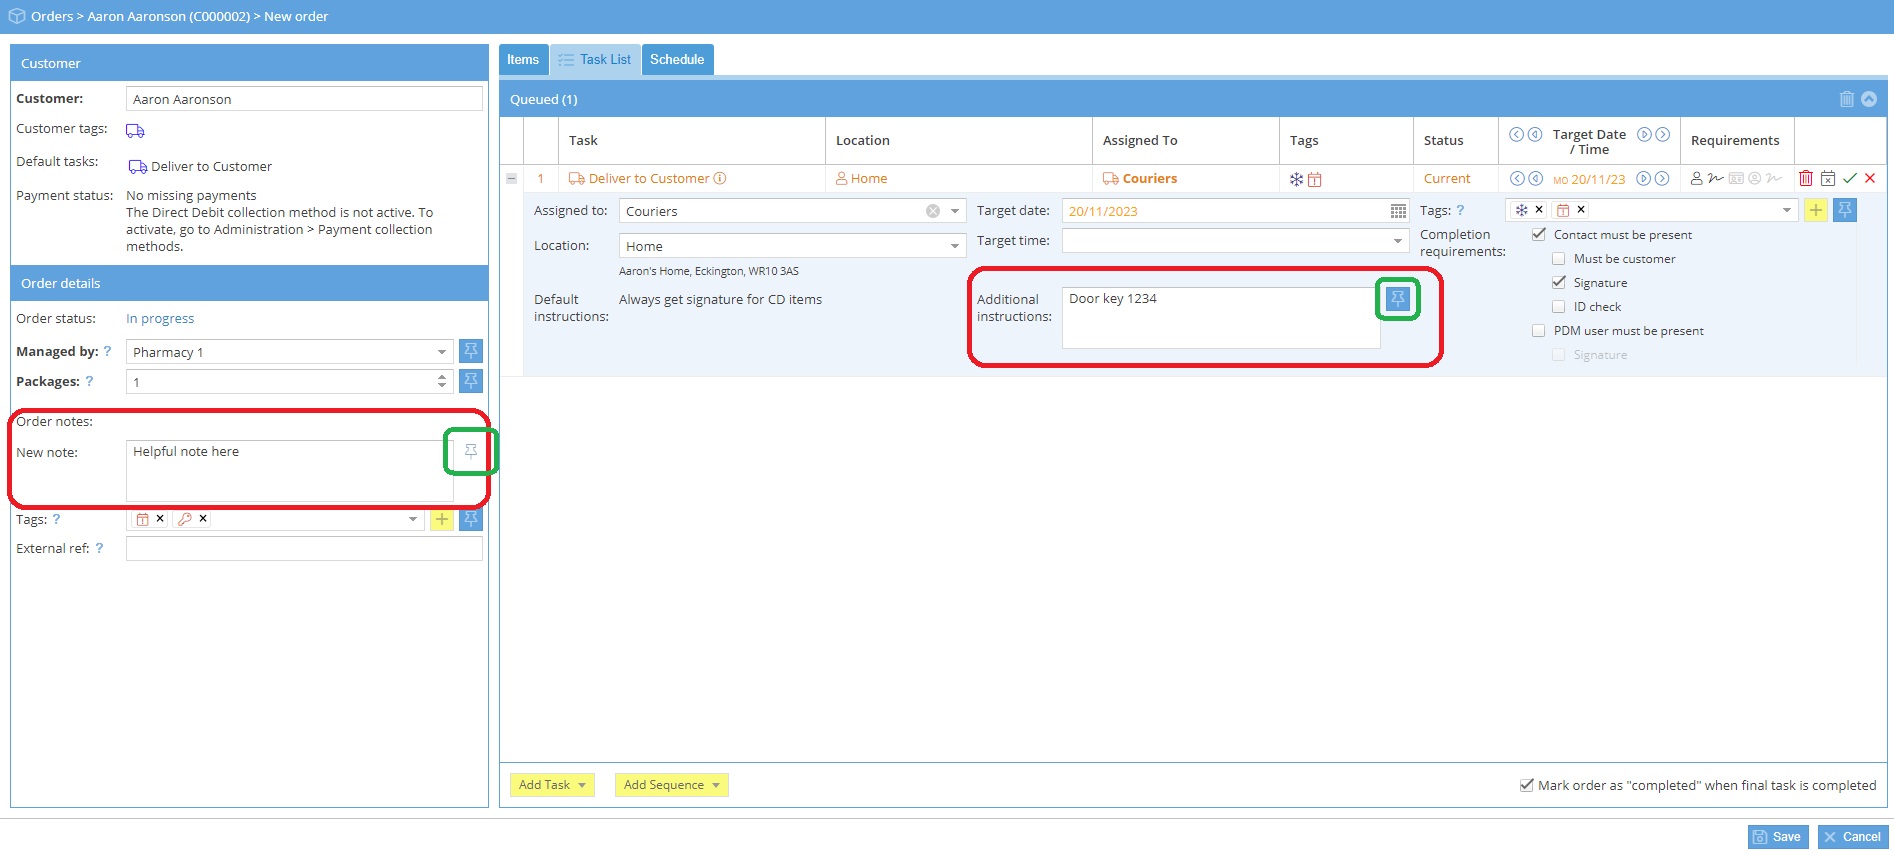Click the Save button
1894x855 pixels.
click(1777, 837)
